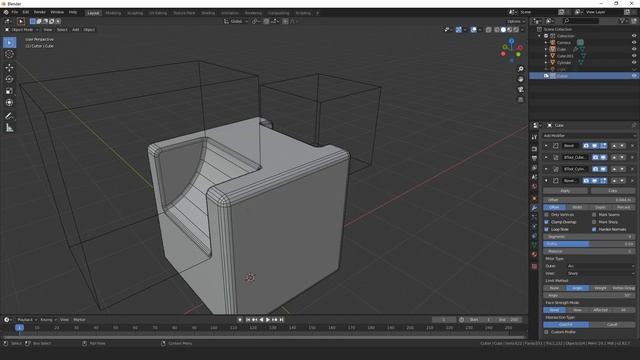This screenshot has width=640, height=360.
Task: Collapse the Collection in outliner
Action: 540,36
